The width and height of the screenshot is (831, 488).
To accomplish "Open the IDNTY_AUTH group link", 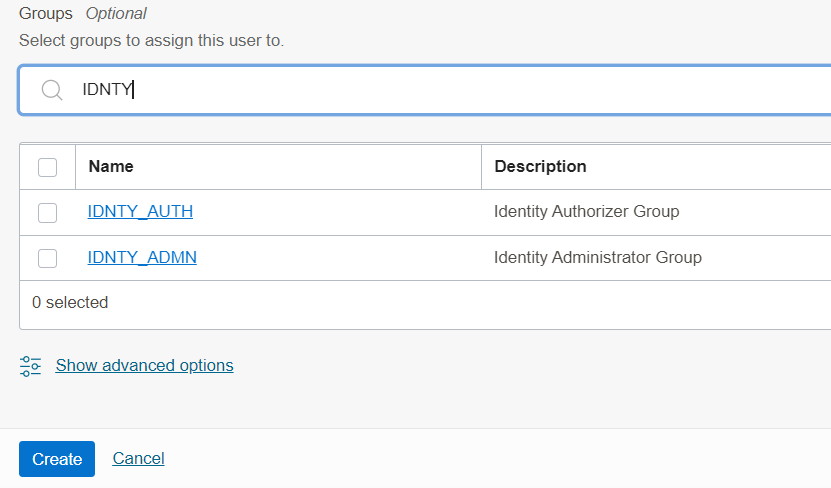I will (x=140, y=212).
